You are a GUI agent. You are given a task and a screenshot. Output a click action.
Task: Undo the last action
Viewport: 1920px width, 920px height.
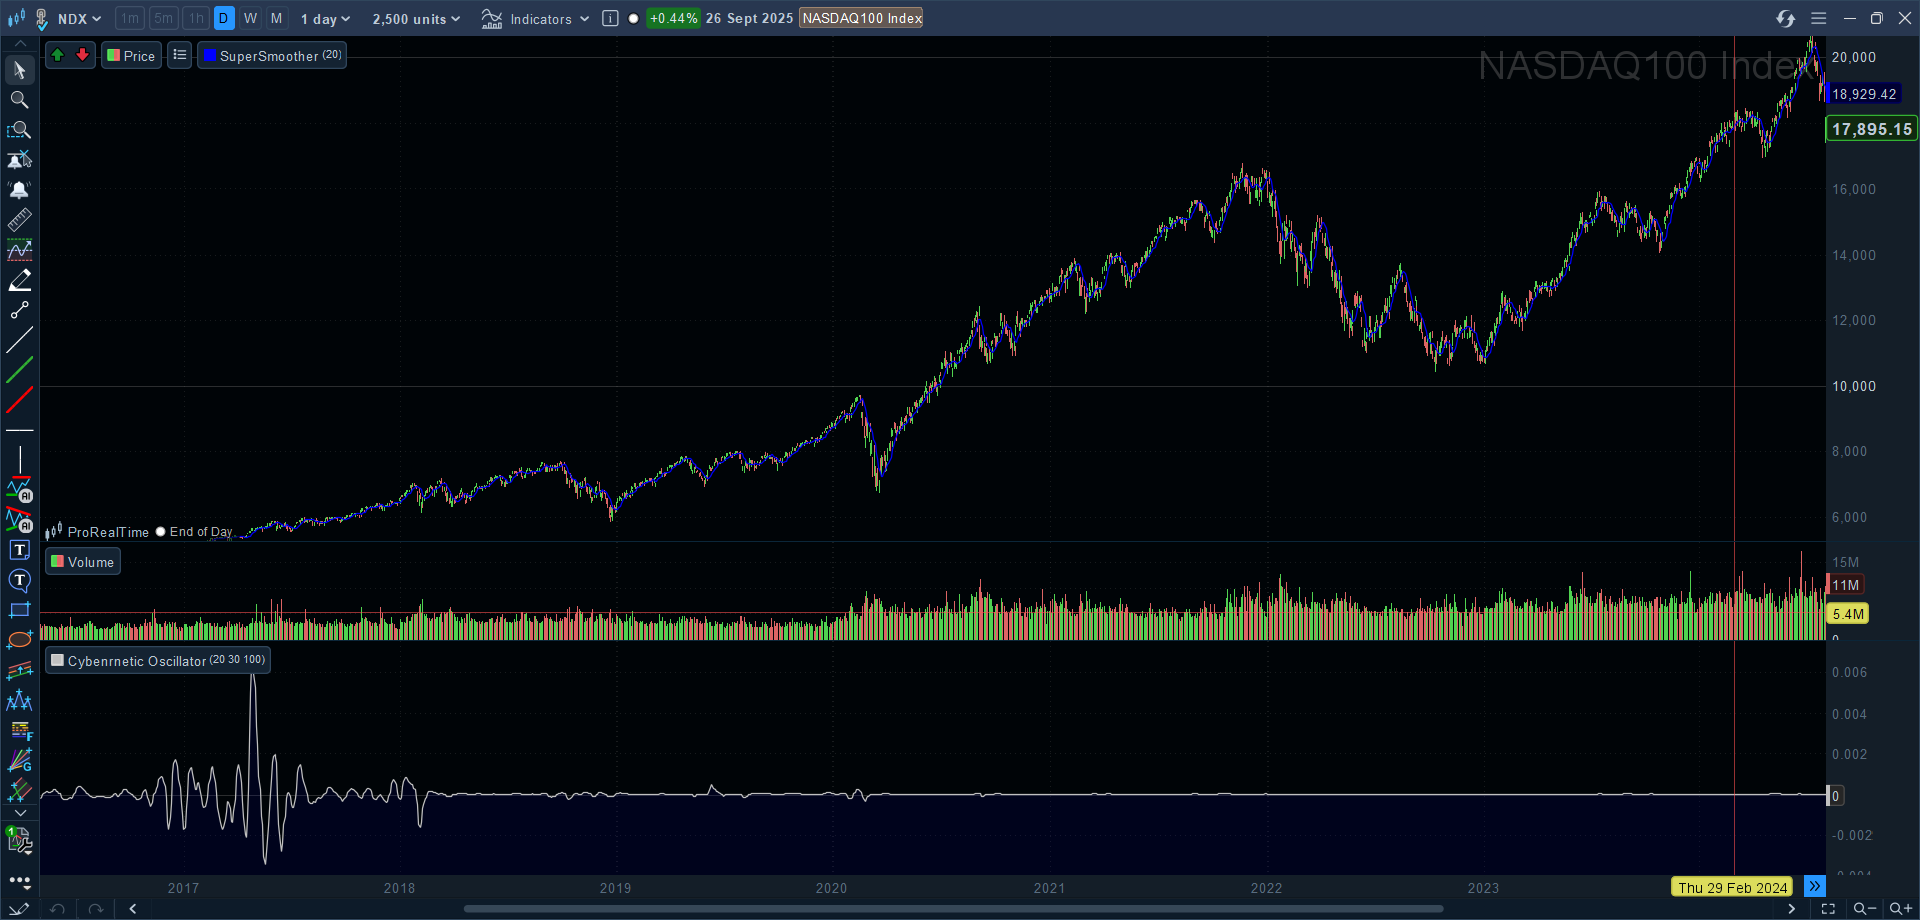(58, 909)
